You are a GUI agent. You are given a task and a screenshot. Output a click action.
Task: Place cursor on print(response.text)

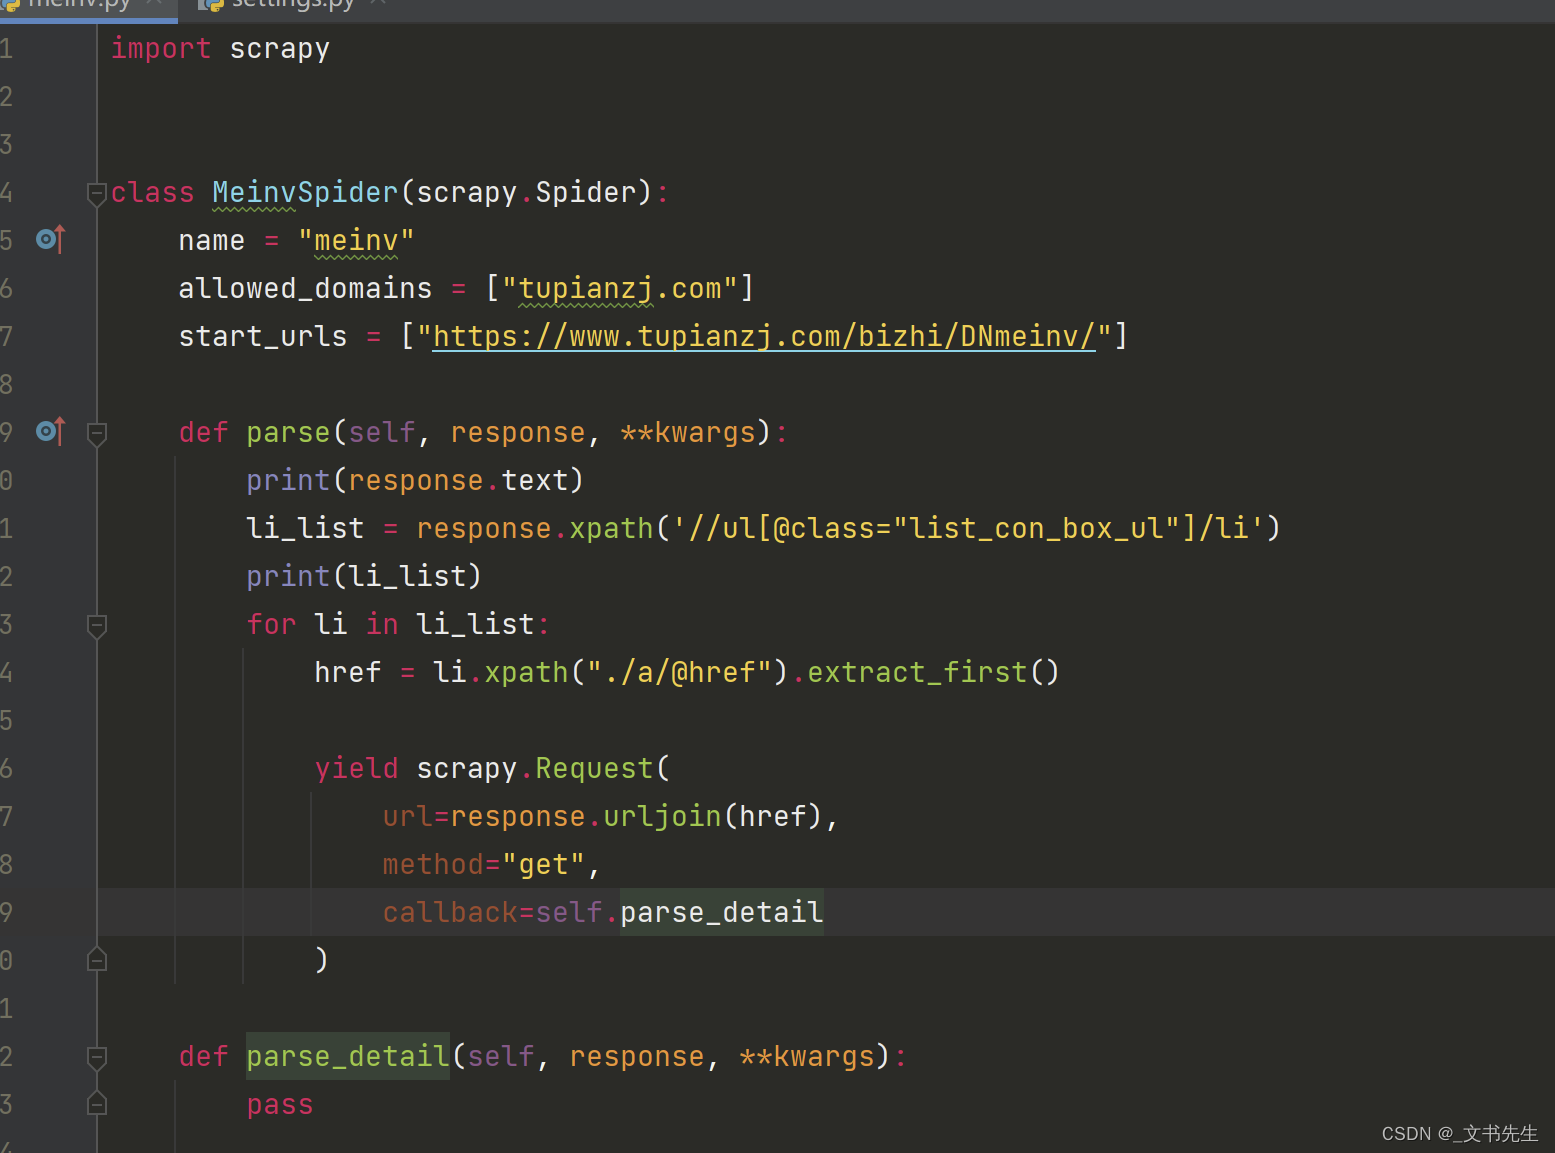415,480
